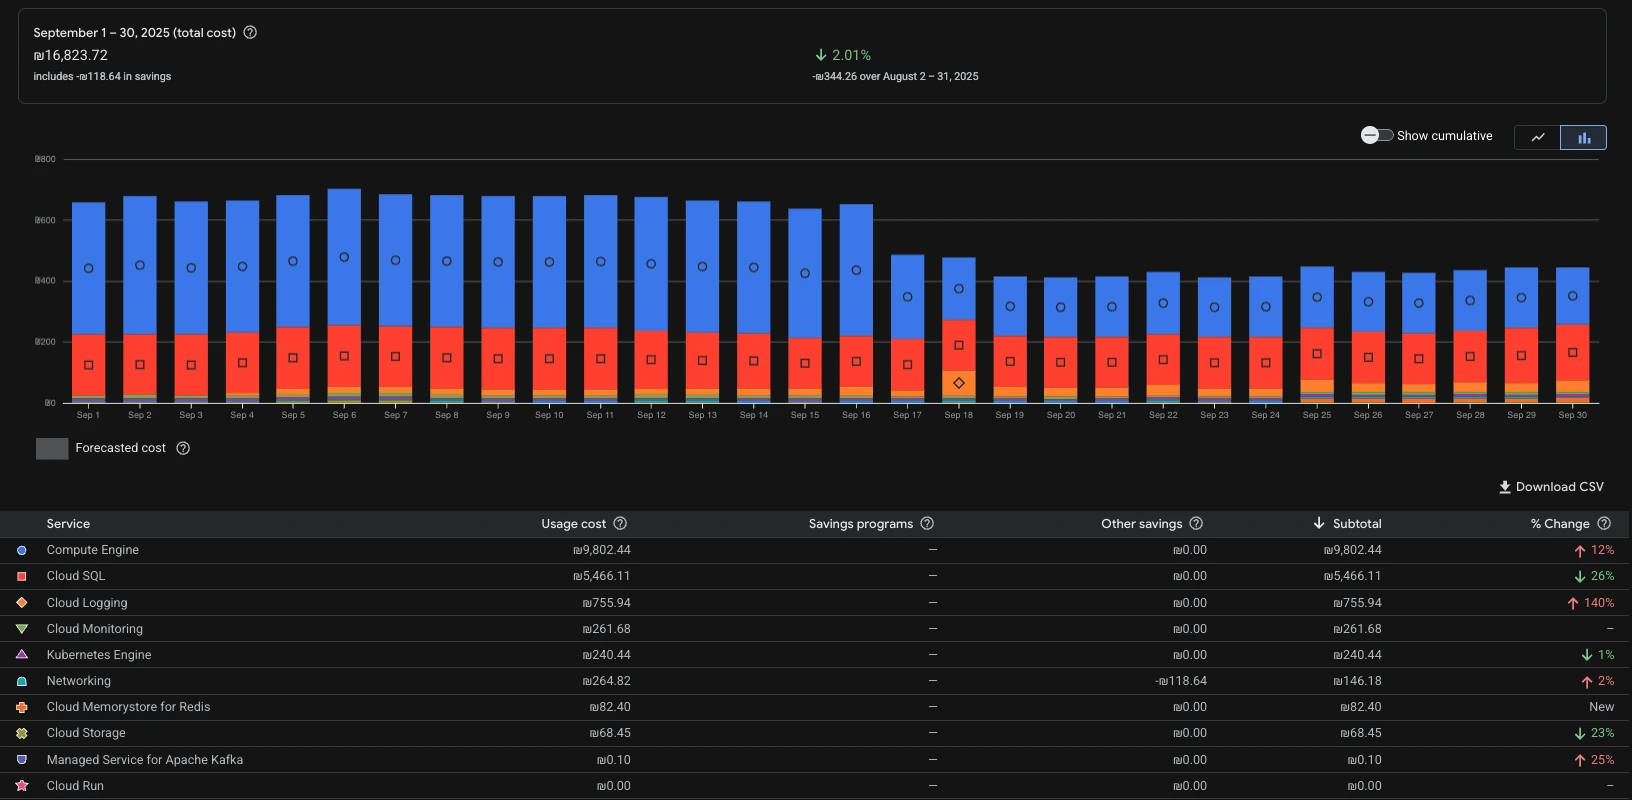Download CSV of cost table
1632x800 pixels.
click(x=1551, y=487)
